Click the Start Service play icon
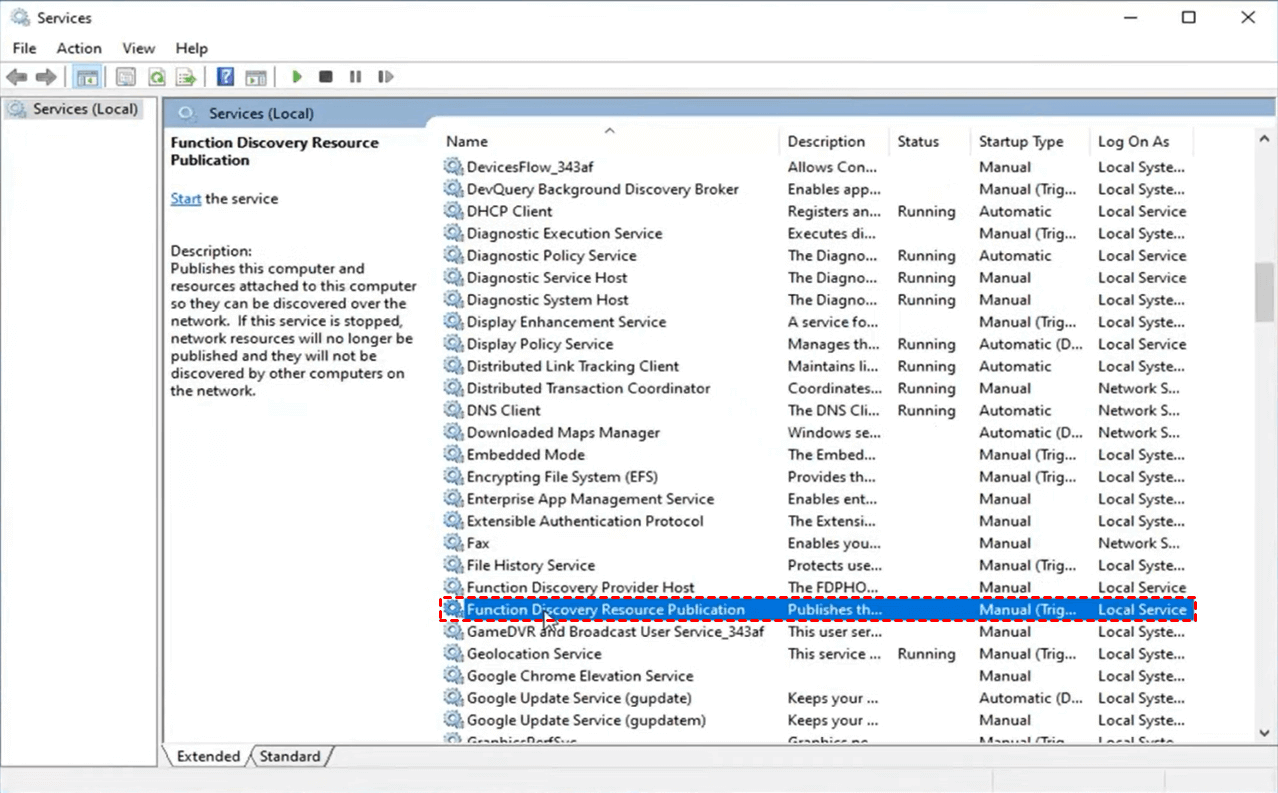Viewport: 1278px width, 793px height. point(296,77)
